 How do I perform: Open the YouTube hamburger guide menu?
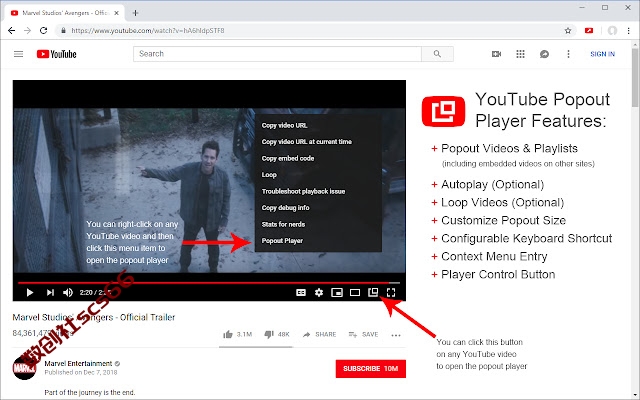point(18,54)
